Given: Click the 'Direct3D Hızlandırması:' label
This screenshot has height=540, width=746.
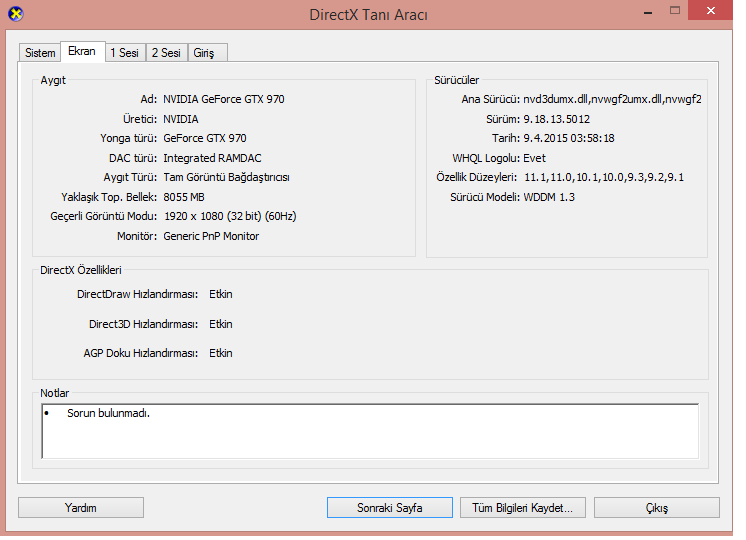Looking at the screenshot, I should (x=143, y=324).
